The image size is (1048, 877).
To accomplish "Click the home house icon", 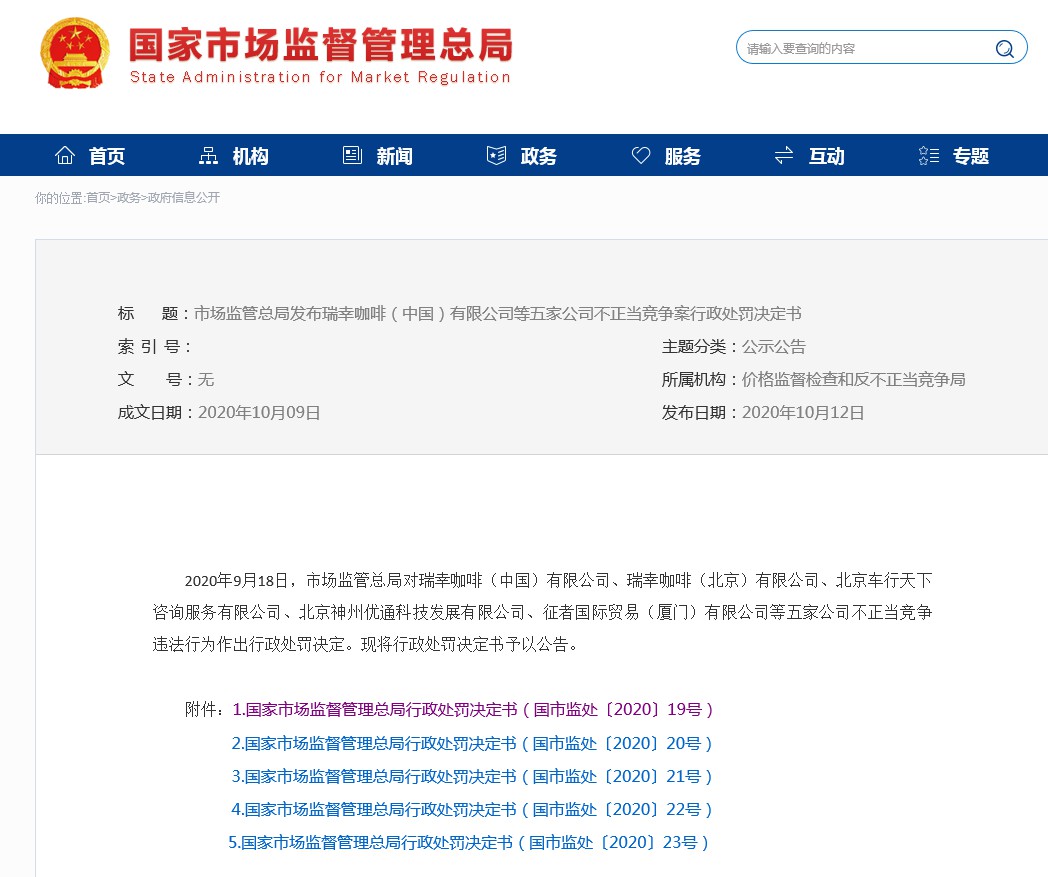I will (x=65, y=155).
